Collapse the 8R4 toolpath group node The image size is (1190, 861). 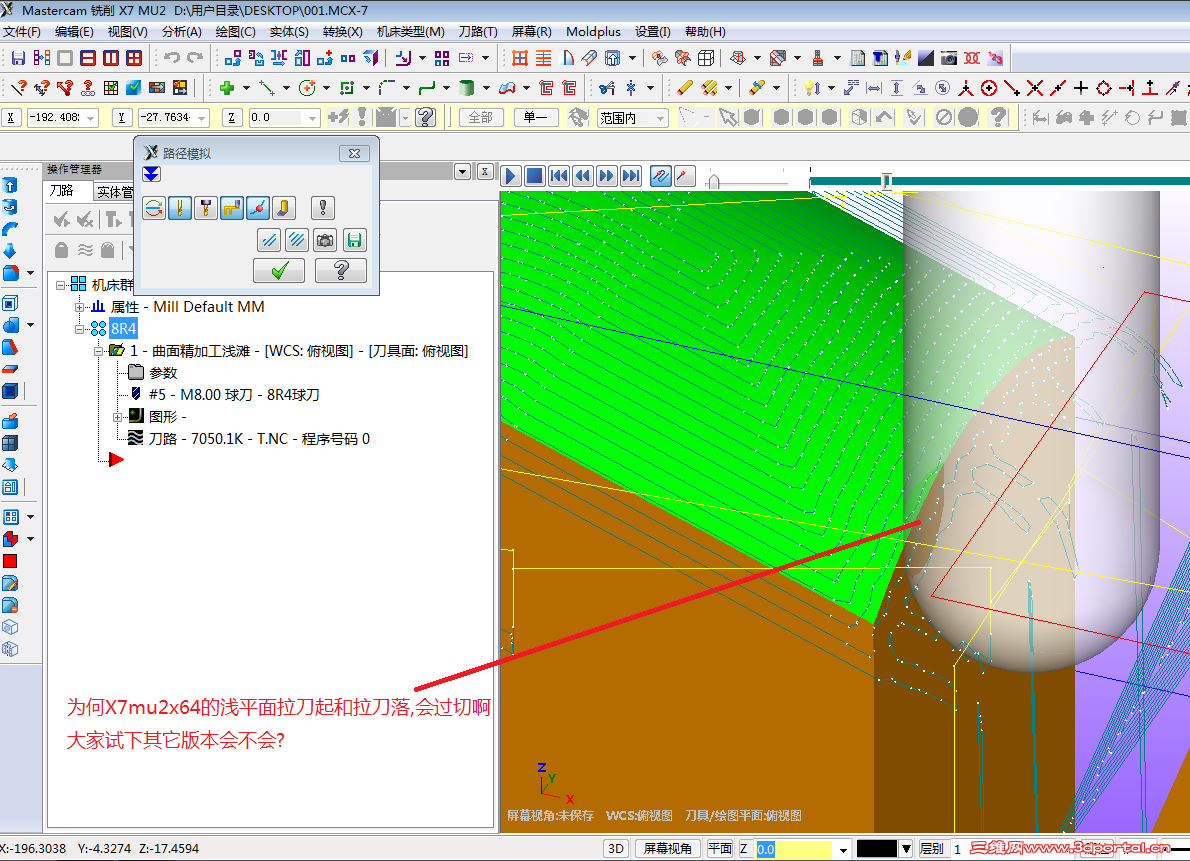pyautogui.click(x=79, y=329)
